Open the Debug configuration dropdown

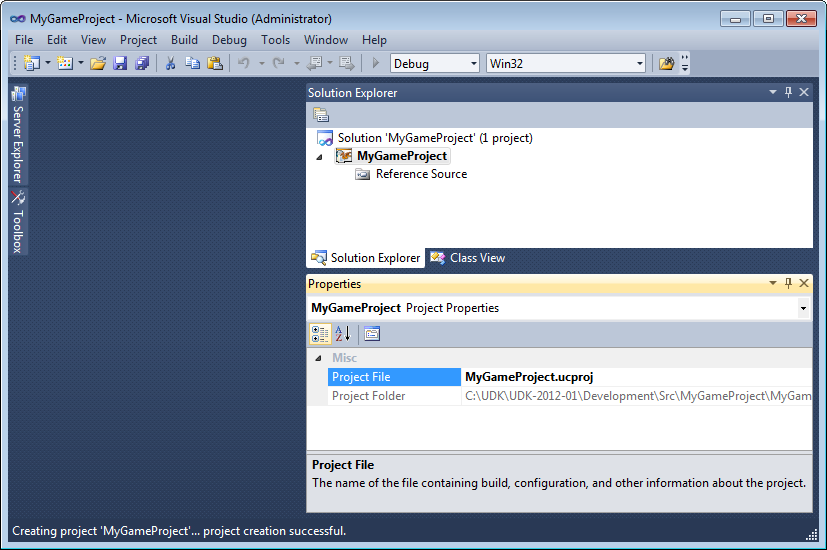(474, 64)
